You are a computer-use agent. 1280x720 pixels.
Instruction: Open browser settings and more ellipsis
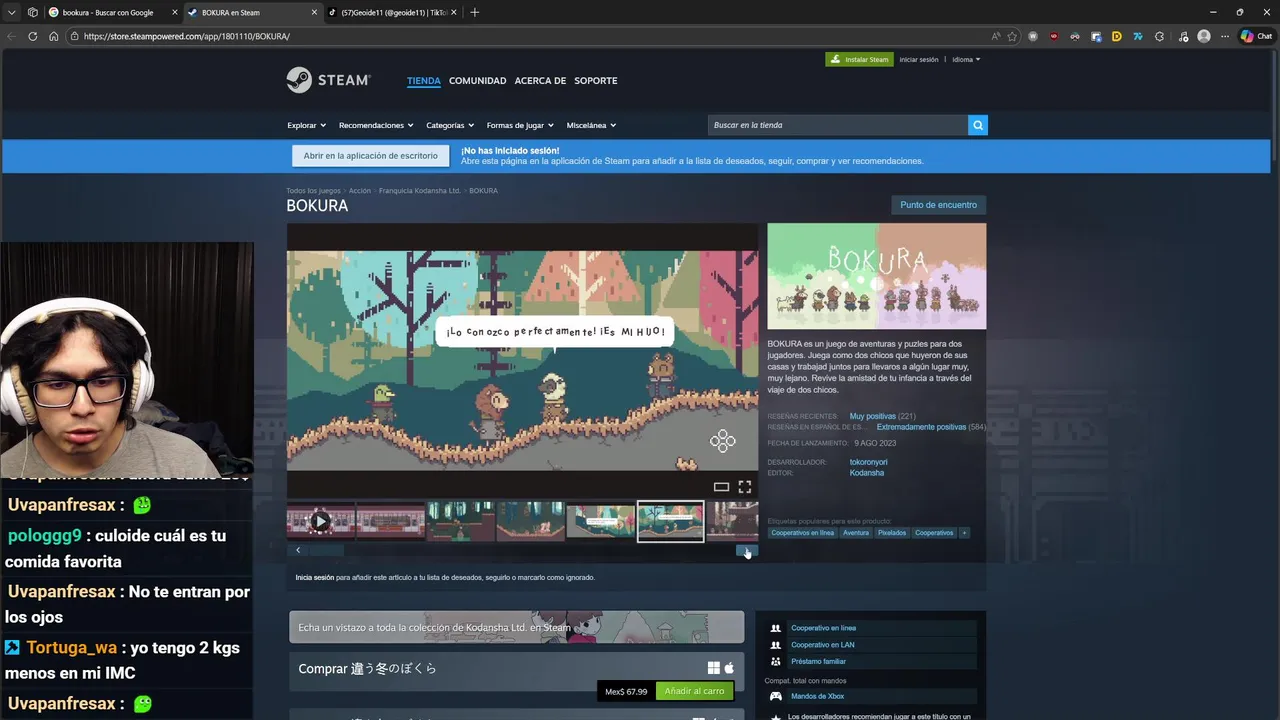pos(1225,36)
